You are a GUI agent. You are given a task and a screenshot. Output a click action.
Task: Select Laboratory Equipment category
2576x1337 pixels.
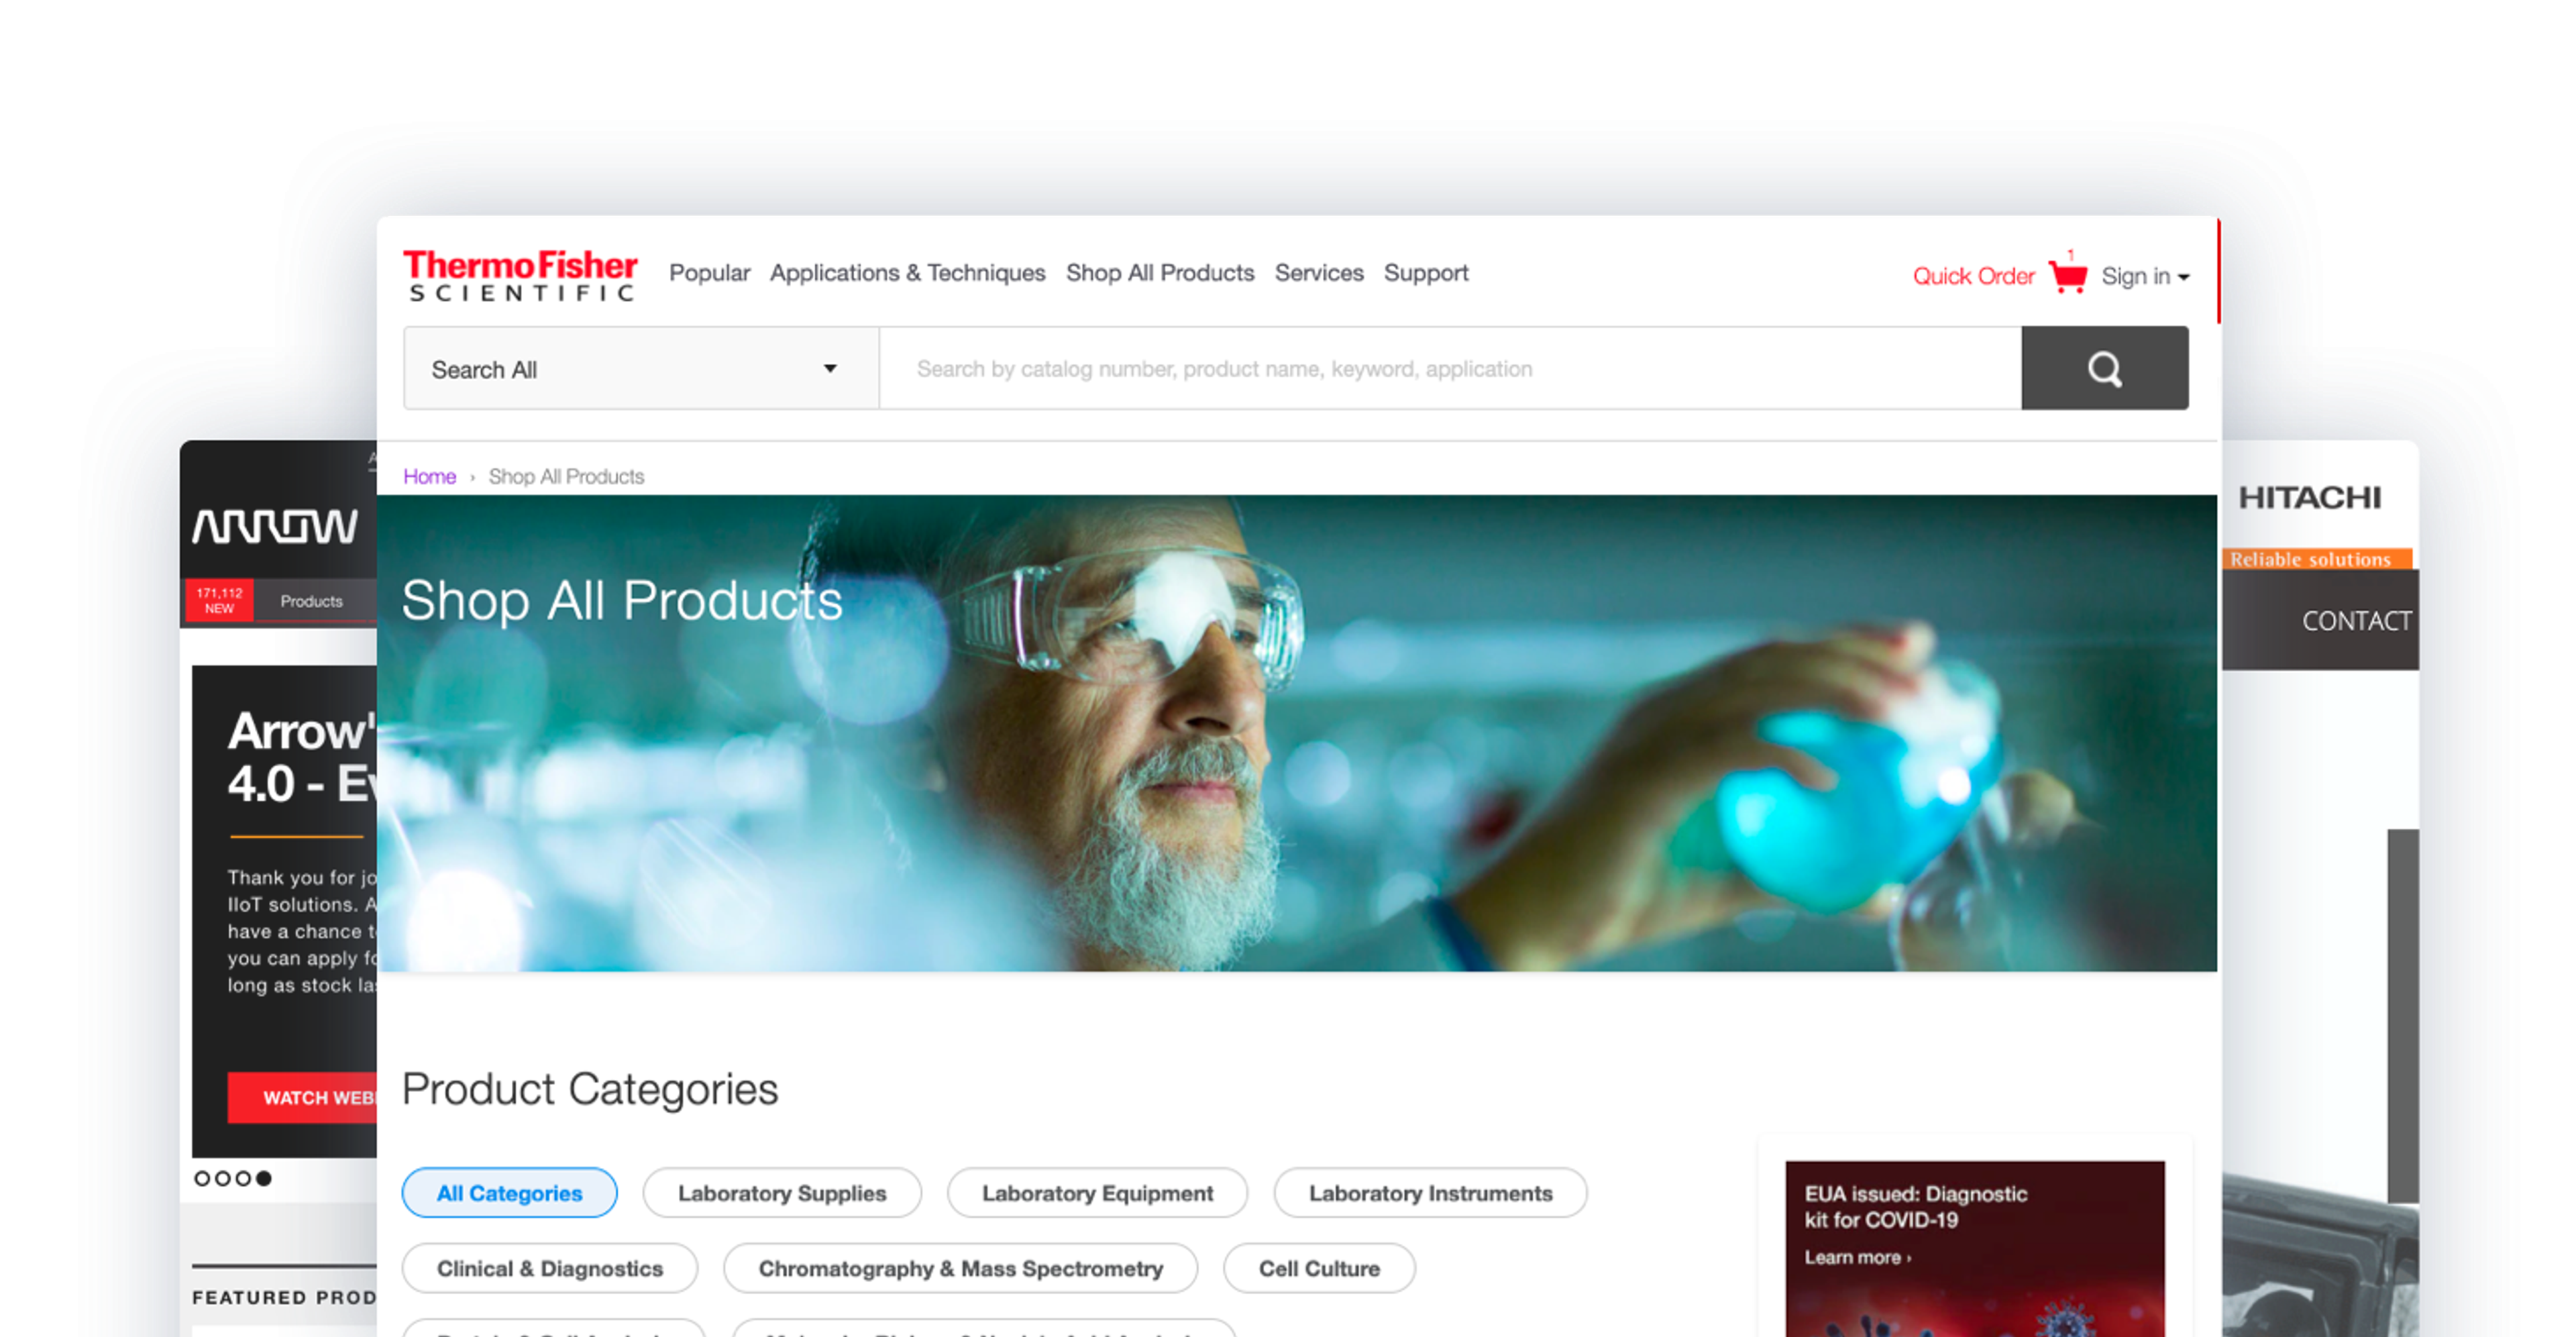tap(1097, 1193)
